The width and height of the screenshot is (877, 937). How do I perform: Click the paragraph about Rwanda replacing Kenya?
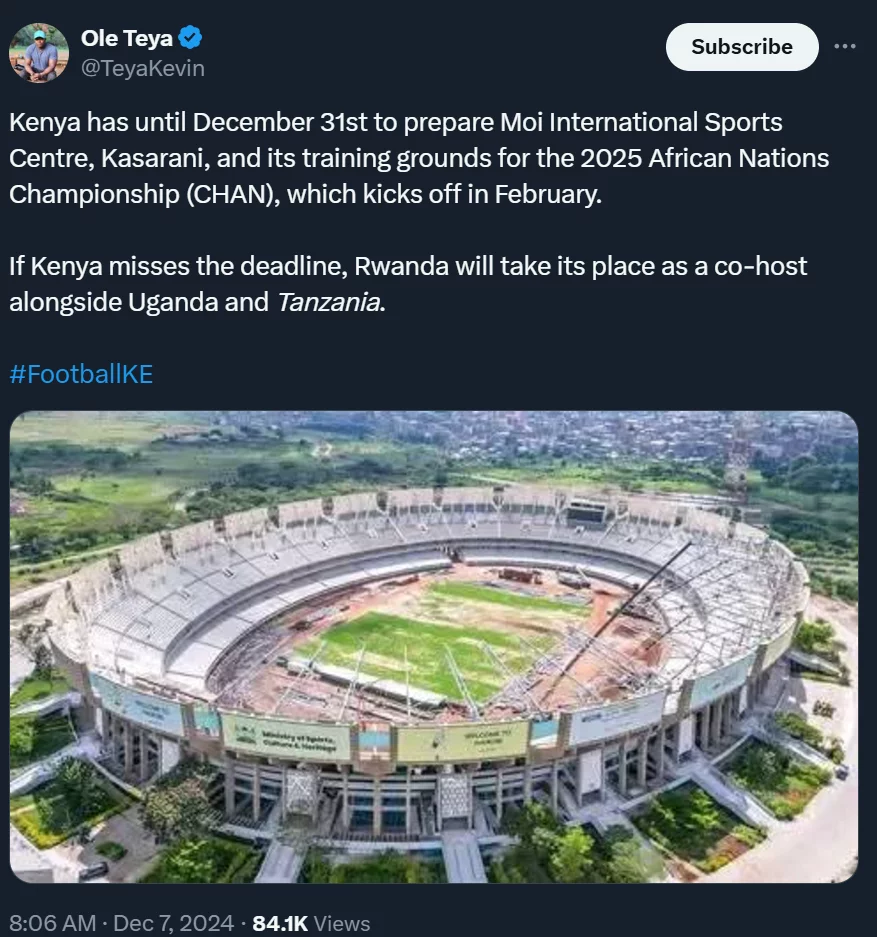click(x=408, y=284)
